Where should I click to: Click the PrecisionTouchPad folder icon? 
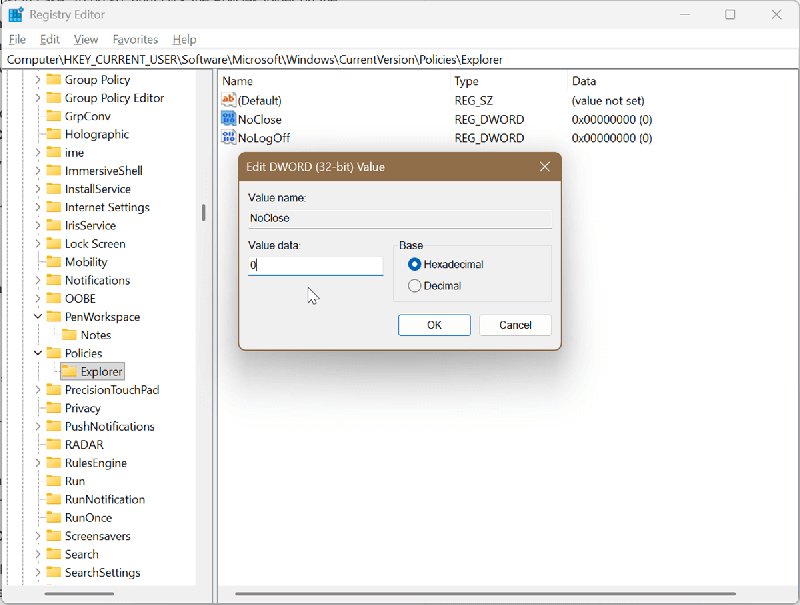tap(54, 390)
